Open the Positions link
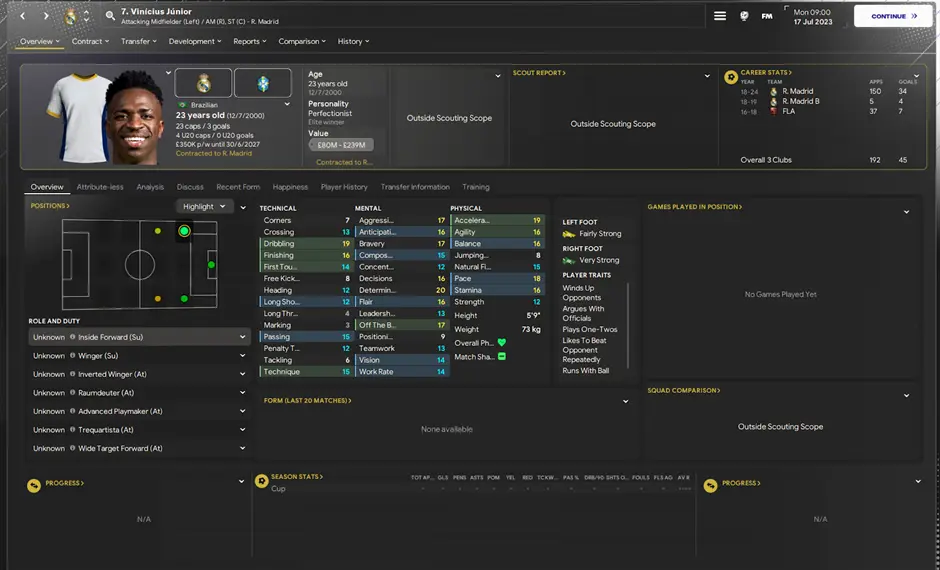 [x=50, y=206]
